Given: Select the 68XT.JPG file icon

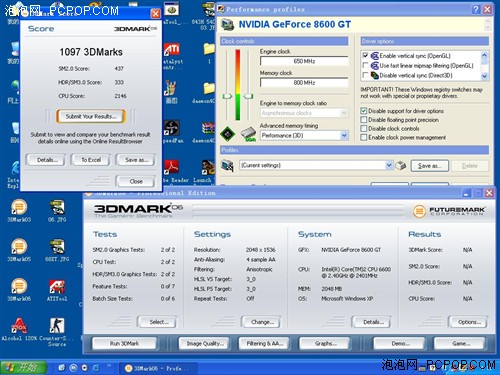Looking at the screenshot, I should click(x=57, y=250).
